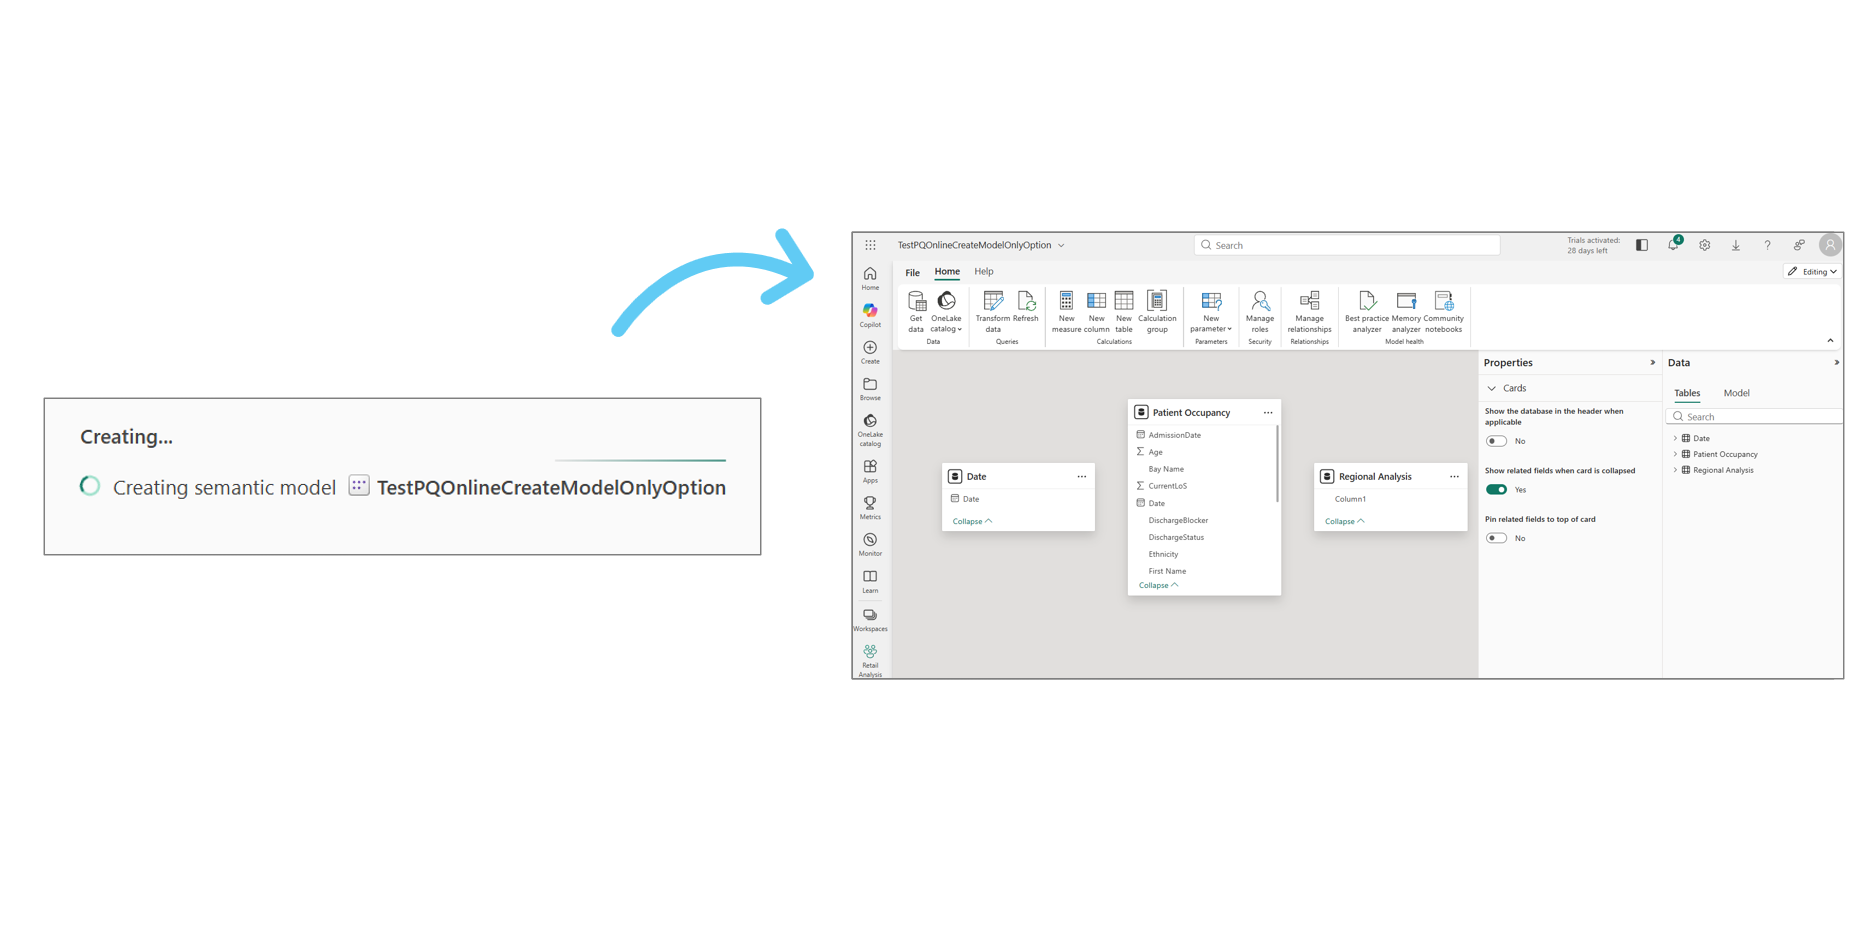Open the app launcher waffle menu
This screenshot has width=1855, height=945.
click(x=870, y=245)
